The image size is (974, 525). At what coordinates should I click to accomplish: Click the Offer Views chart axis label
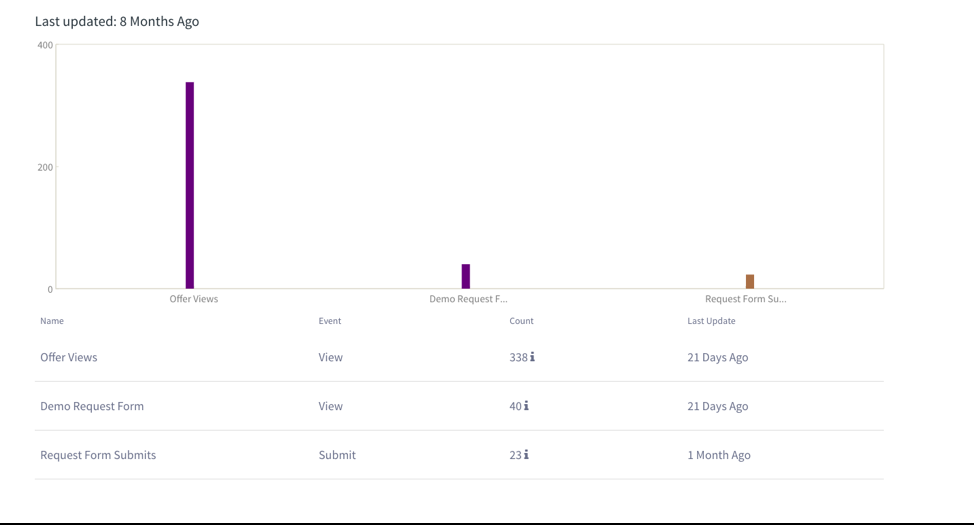[x=194, y=299]
